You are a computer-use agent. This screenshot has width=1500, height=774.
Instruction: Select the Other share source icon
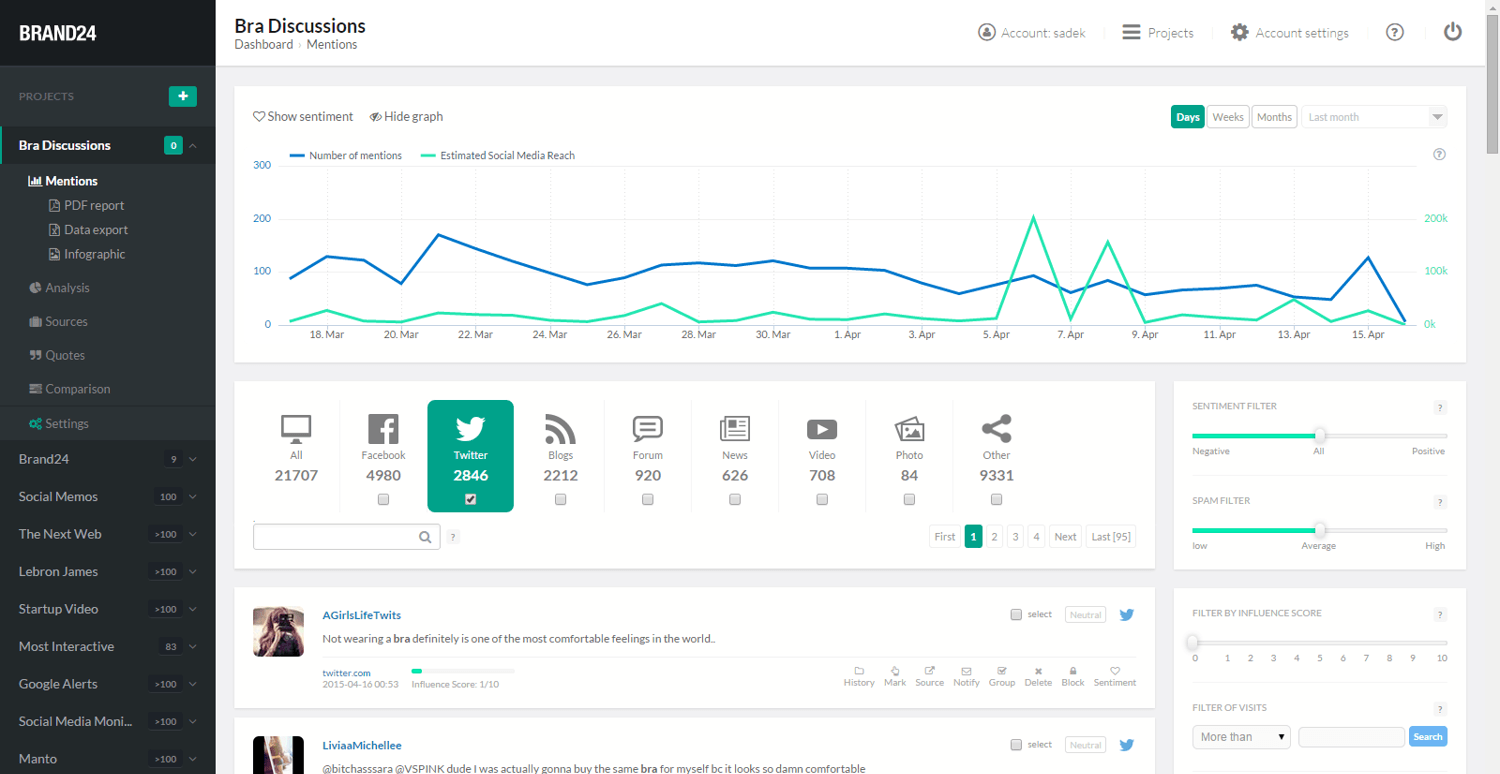coord(996,429)
